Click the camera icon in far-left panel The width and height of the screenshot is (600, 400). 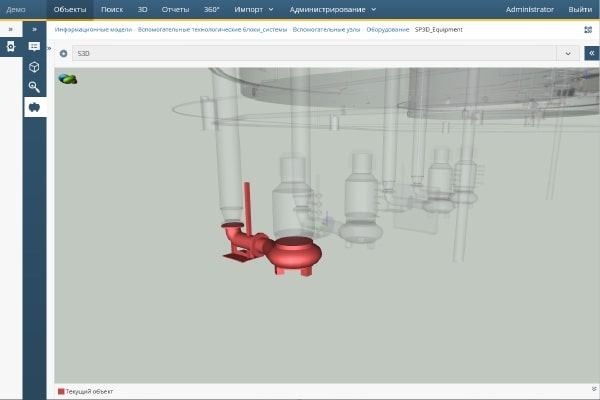11,47
